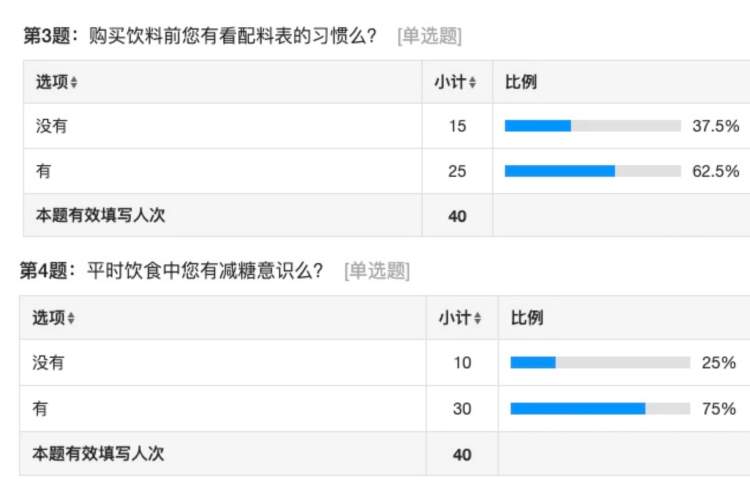The width and height of the screenshot is (750, 500).
Task: Click sort icon beside 小计 in question 4 table
Action: (x=477, y=319)
